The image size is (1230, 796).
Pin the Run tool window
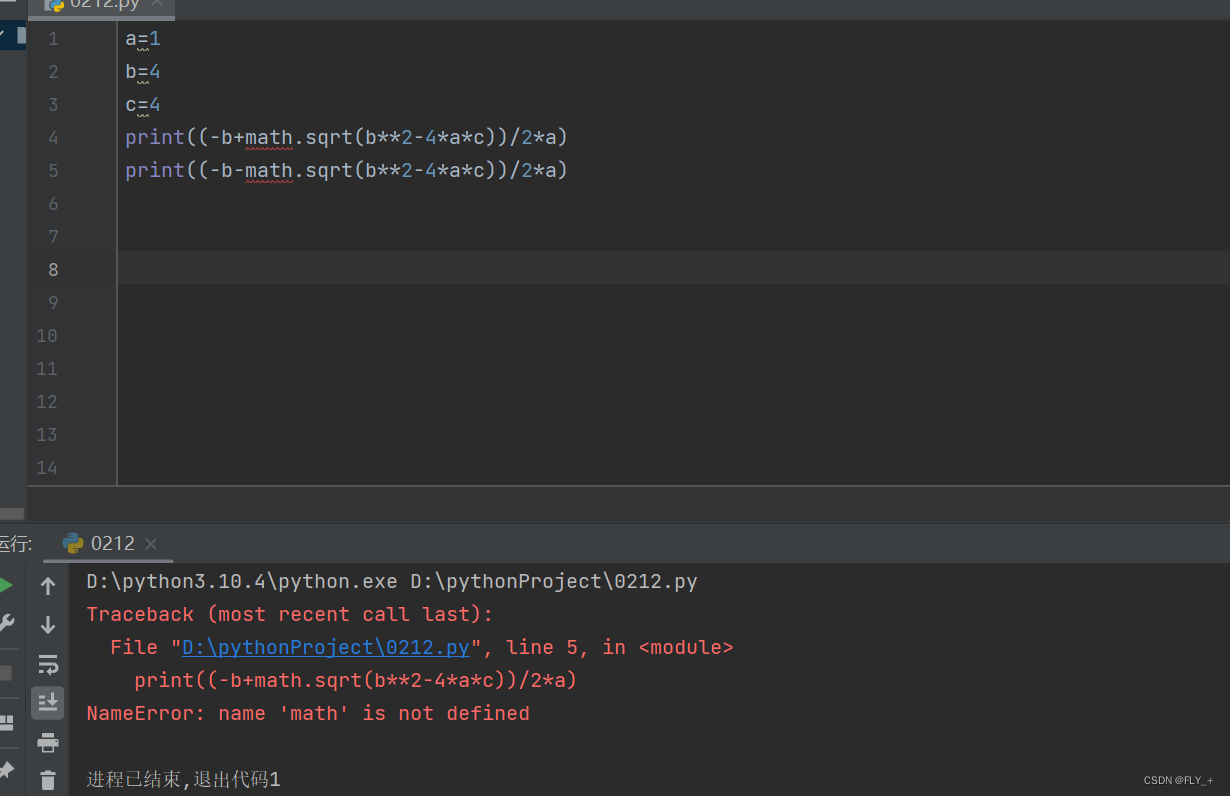click(8, 768)
